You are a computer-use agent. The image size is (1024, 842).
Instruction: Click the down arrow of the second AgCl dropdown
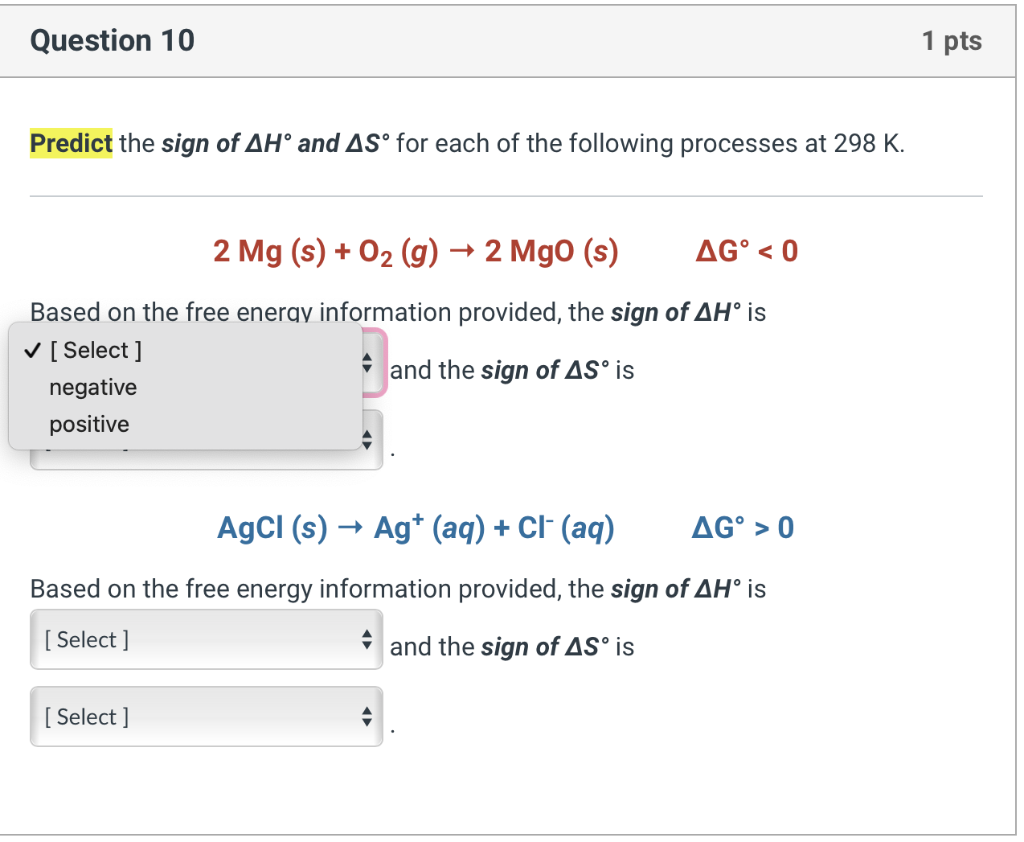[369, 721]
